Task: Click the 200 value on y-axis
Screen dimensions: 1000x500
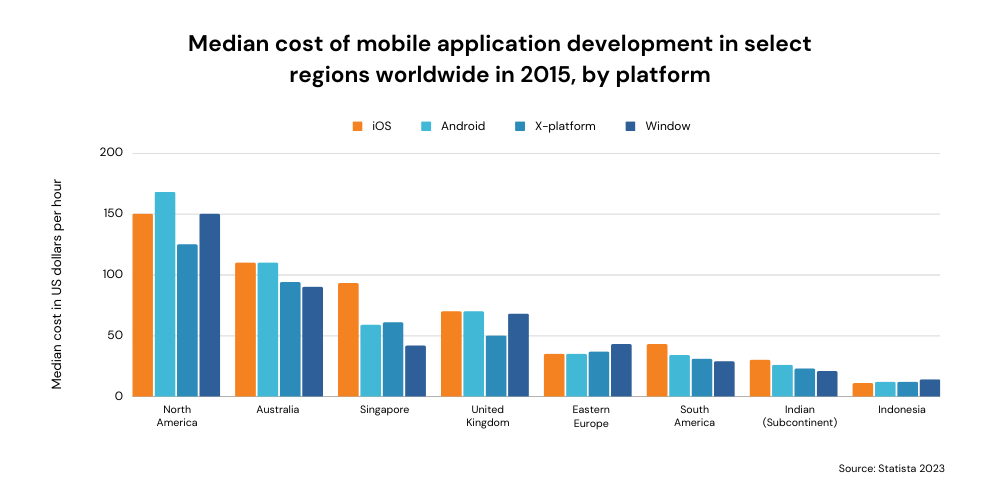Action: click(111, 153)
